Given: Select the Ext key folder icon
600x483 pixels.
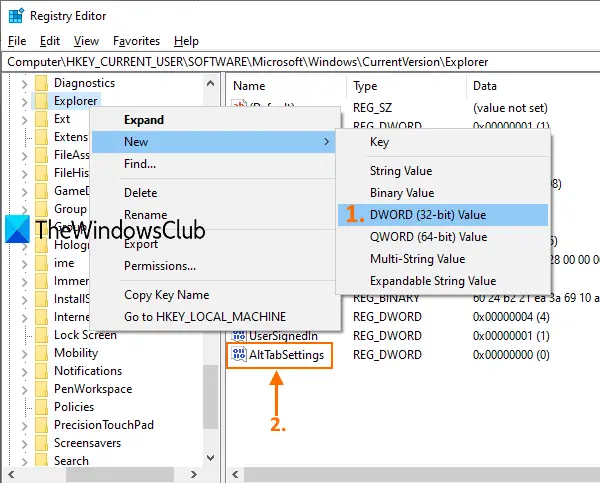Looking at the screenshot, I should (41, 119).
